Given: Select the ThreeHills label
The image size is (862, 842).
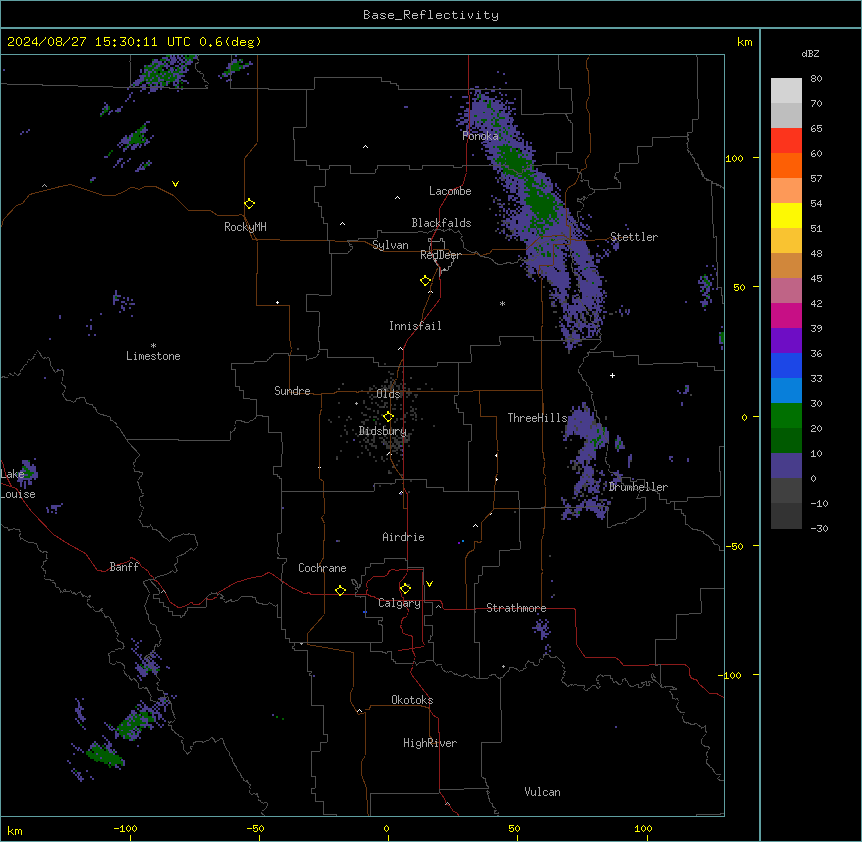Looking at the screenshot, I should tap(537, 418).
